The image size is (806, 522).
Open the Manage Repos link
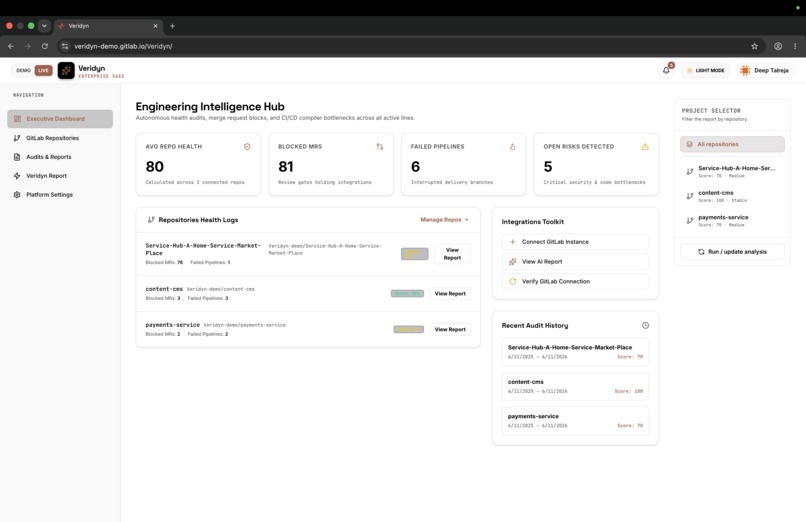444,219
